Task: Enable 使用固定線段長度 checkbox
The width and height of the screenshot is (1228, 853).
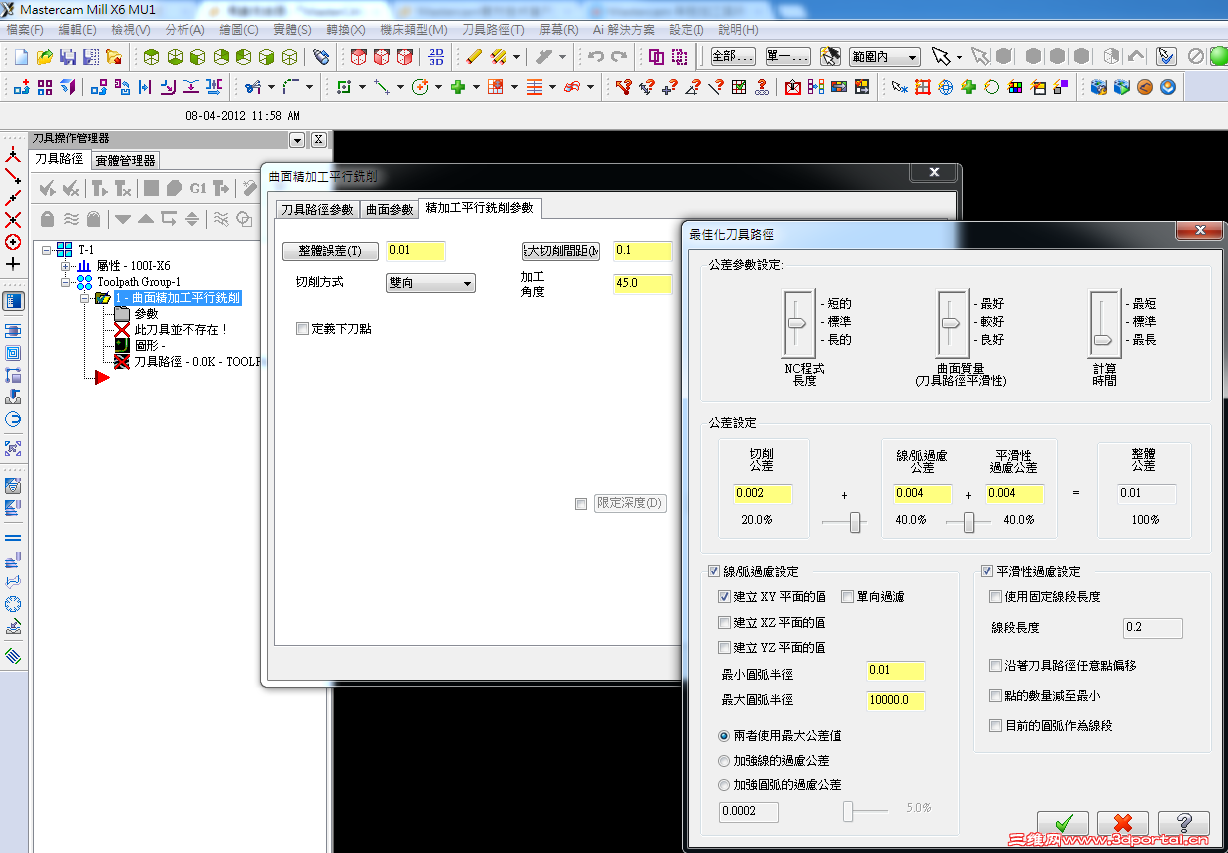Action: 995,597
